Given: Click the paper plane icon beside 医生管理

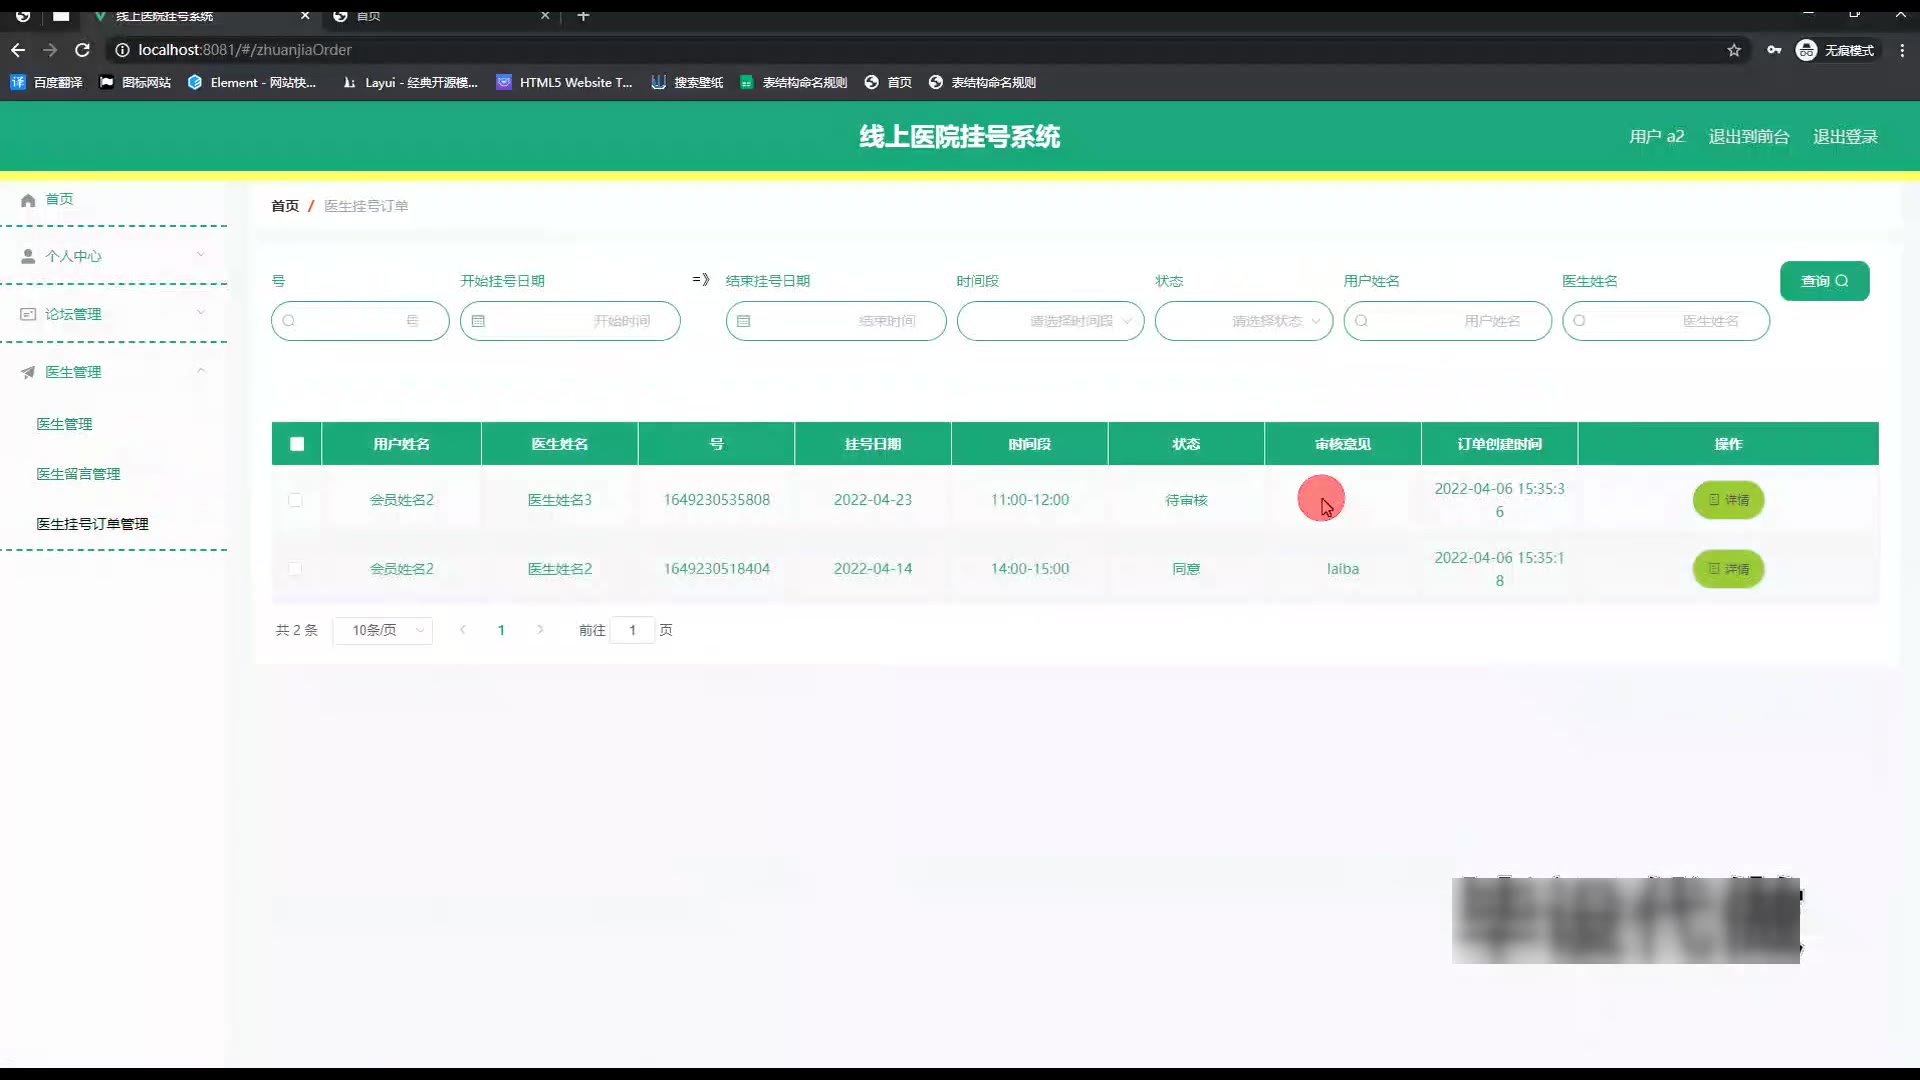Looking at the screenshot, I should [28, 372].
